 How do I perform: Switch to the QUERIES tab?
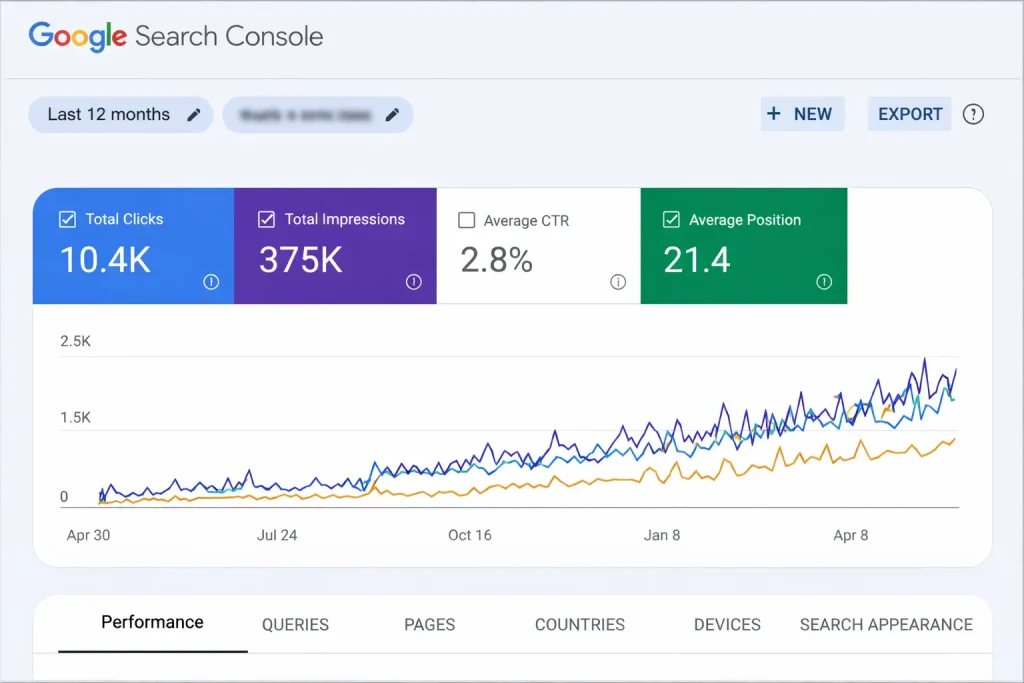click(x=295, y=624)
